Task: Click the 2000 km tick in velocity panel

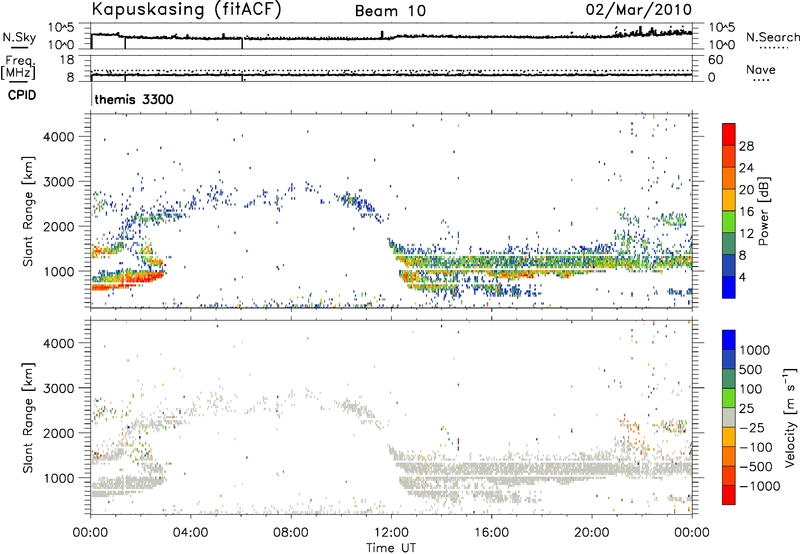Action: tap(58, 433)
